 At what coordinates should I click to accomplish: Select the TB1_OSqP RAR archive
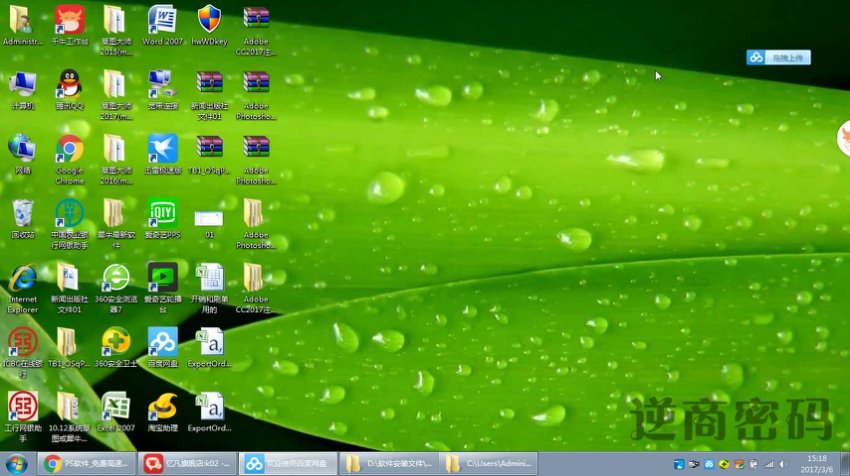click(209, 154)
